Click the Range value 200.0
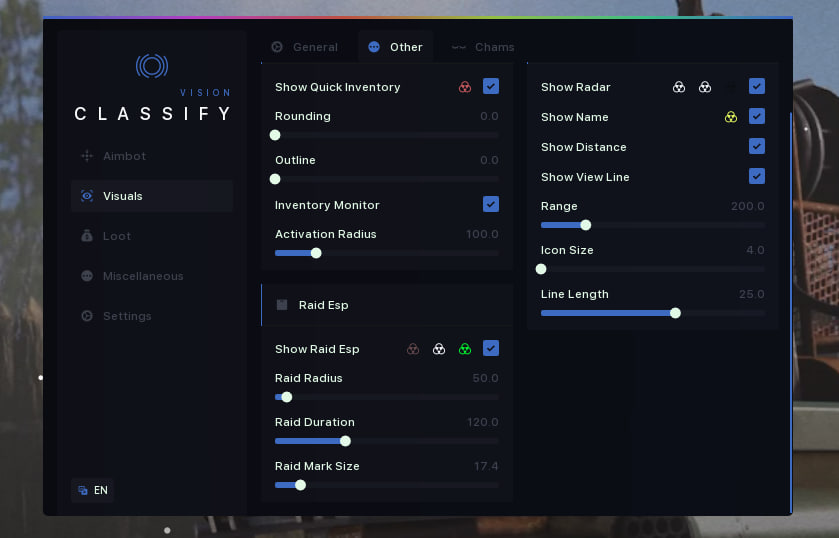Image resolution: width=839 pixels, height=538 pixels. [748, 206]
